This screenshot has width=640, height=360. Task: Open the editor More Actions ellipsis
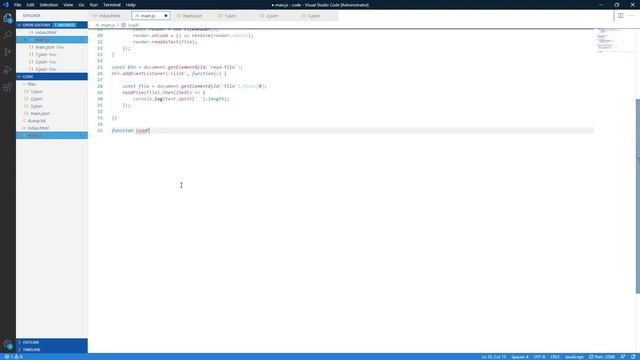click(x=631, y=16)
